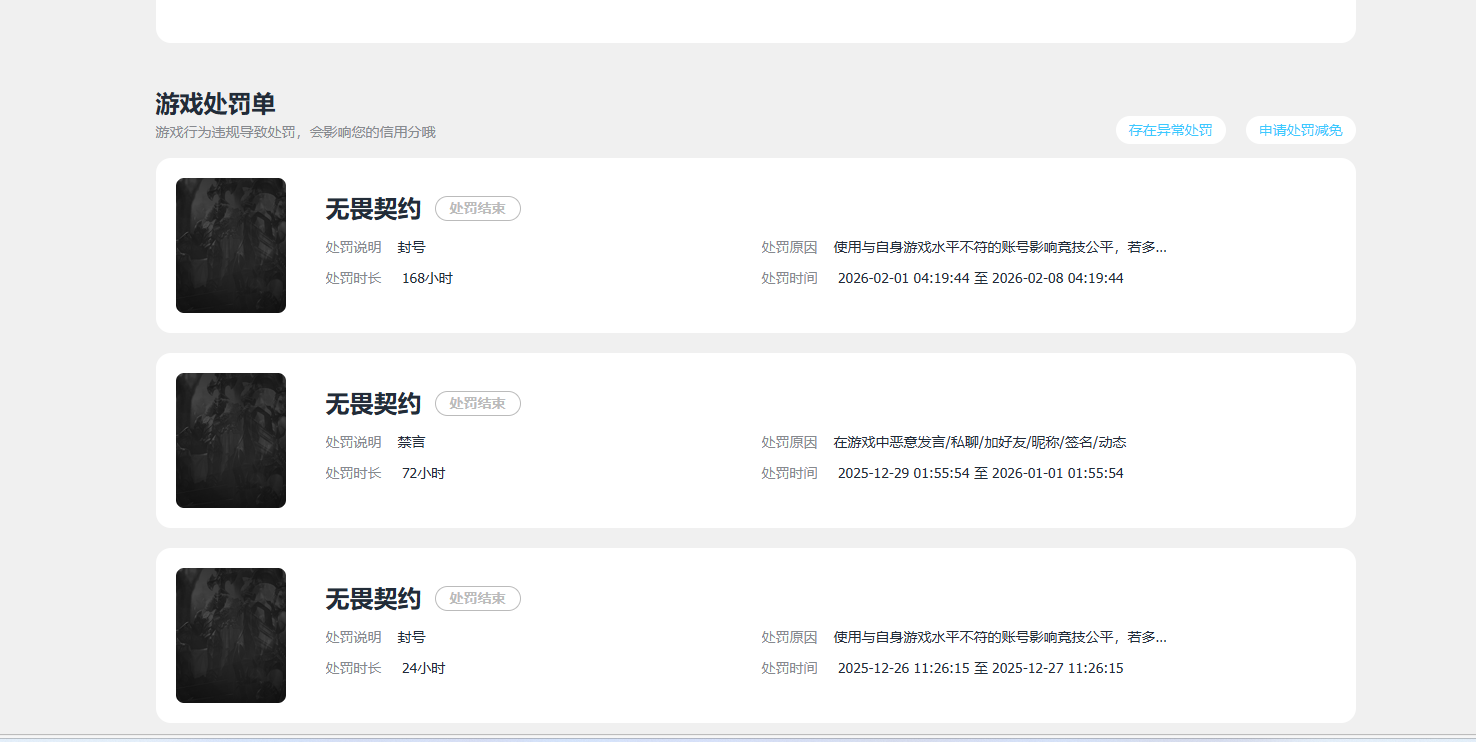Open the 申请处罚减免 link
Viewport: 1476px width, 742px height.
coord(1300,130)
